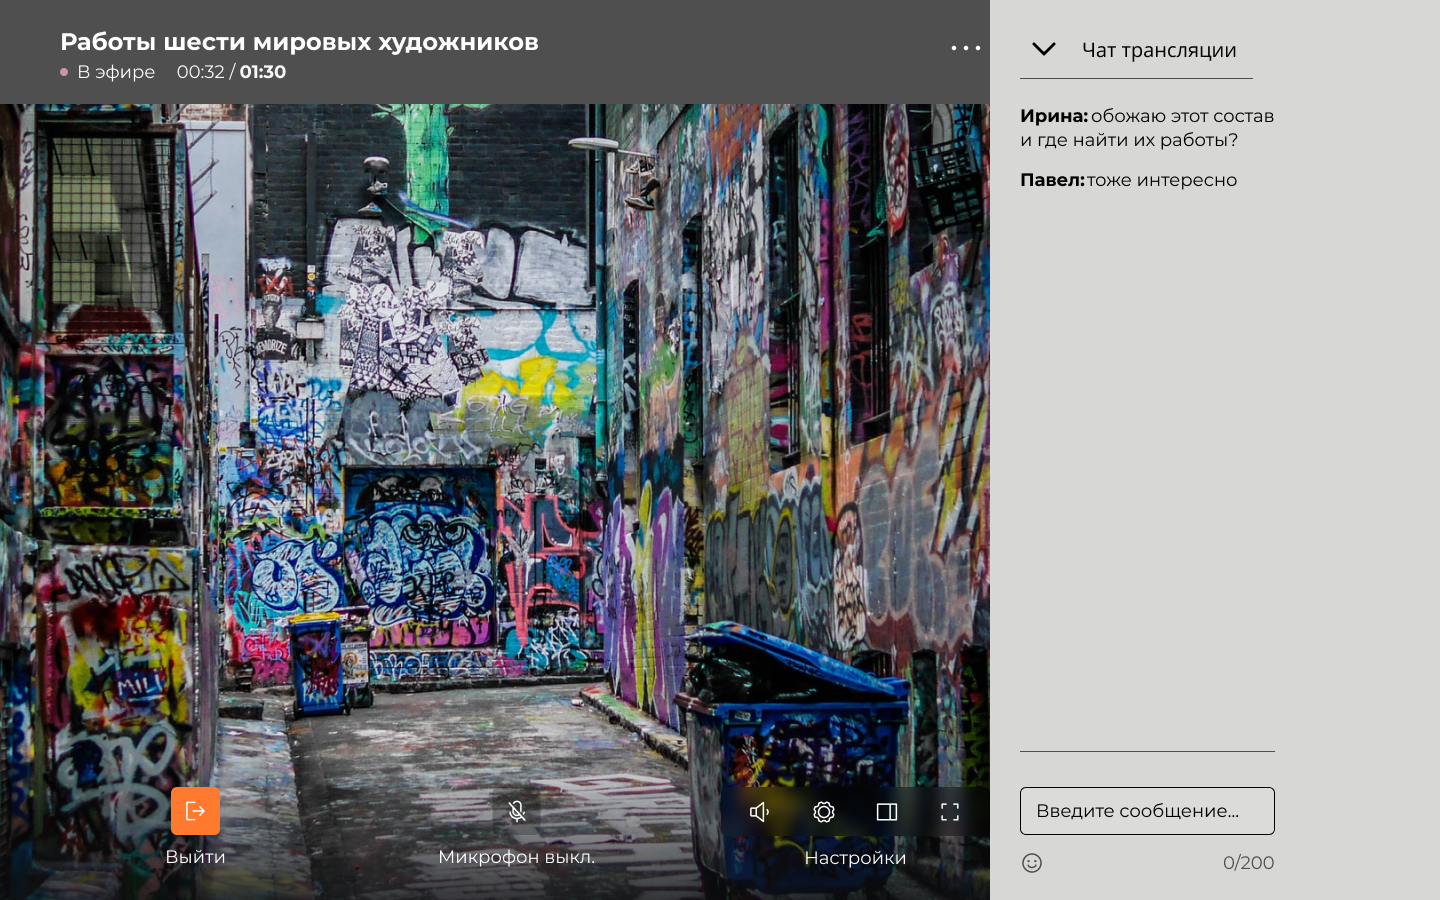The height and width of the screenshot is (900, 1440).
Task: Click the elapsed time '00:32'
Action: click(200, 72)
